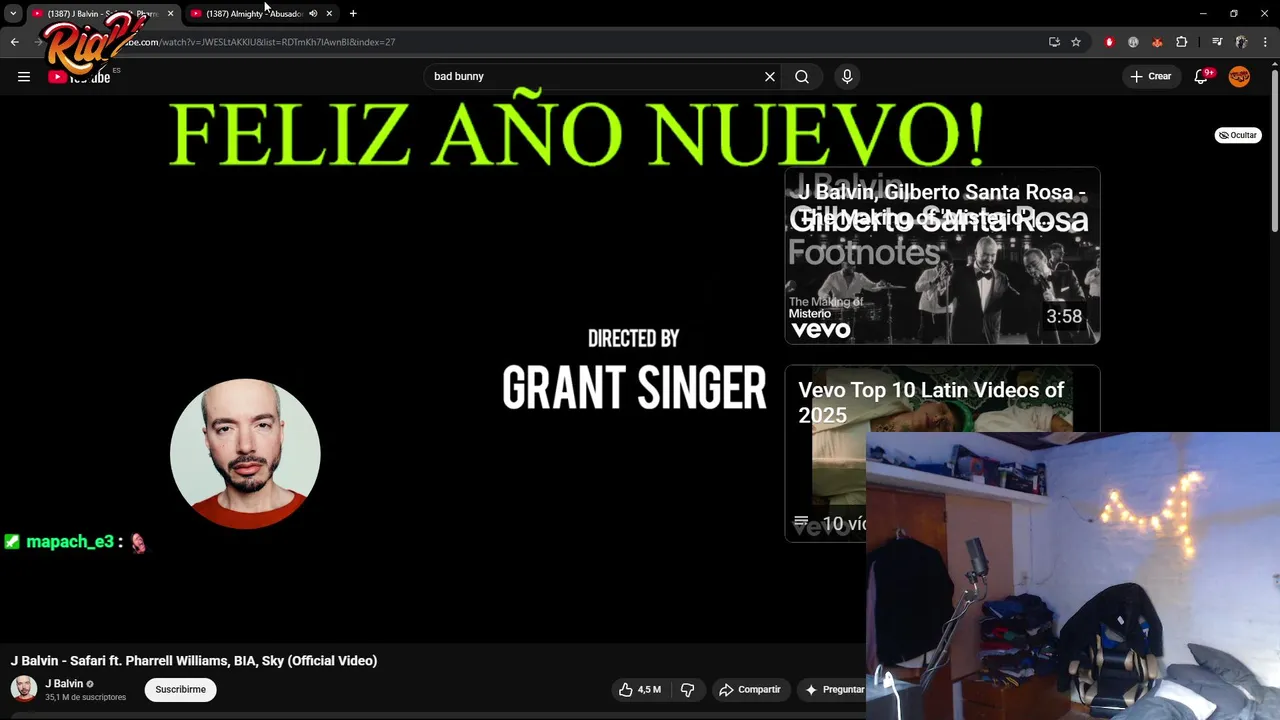The height and width of the screenshot is (720, 1280).
Task: Open the orange fox extension icon
Action: (x=1157, y=42)
